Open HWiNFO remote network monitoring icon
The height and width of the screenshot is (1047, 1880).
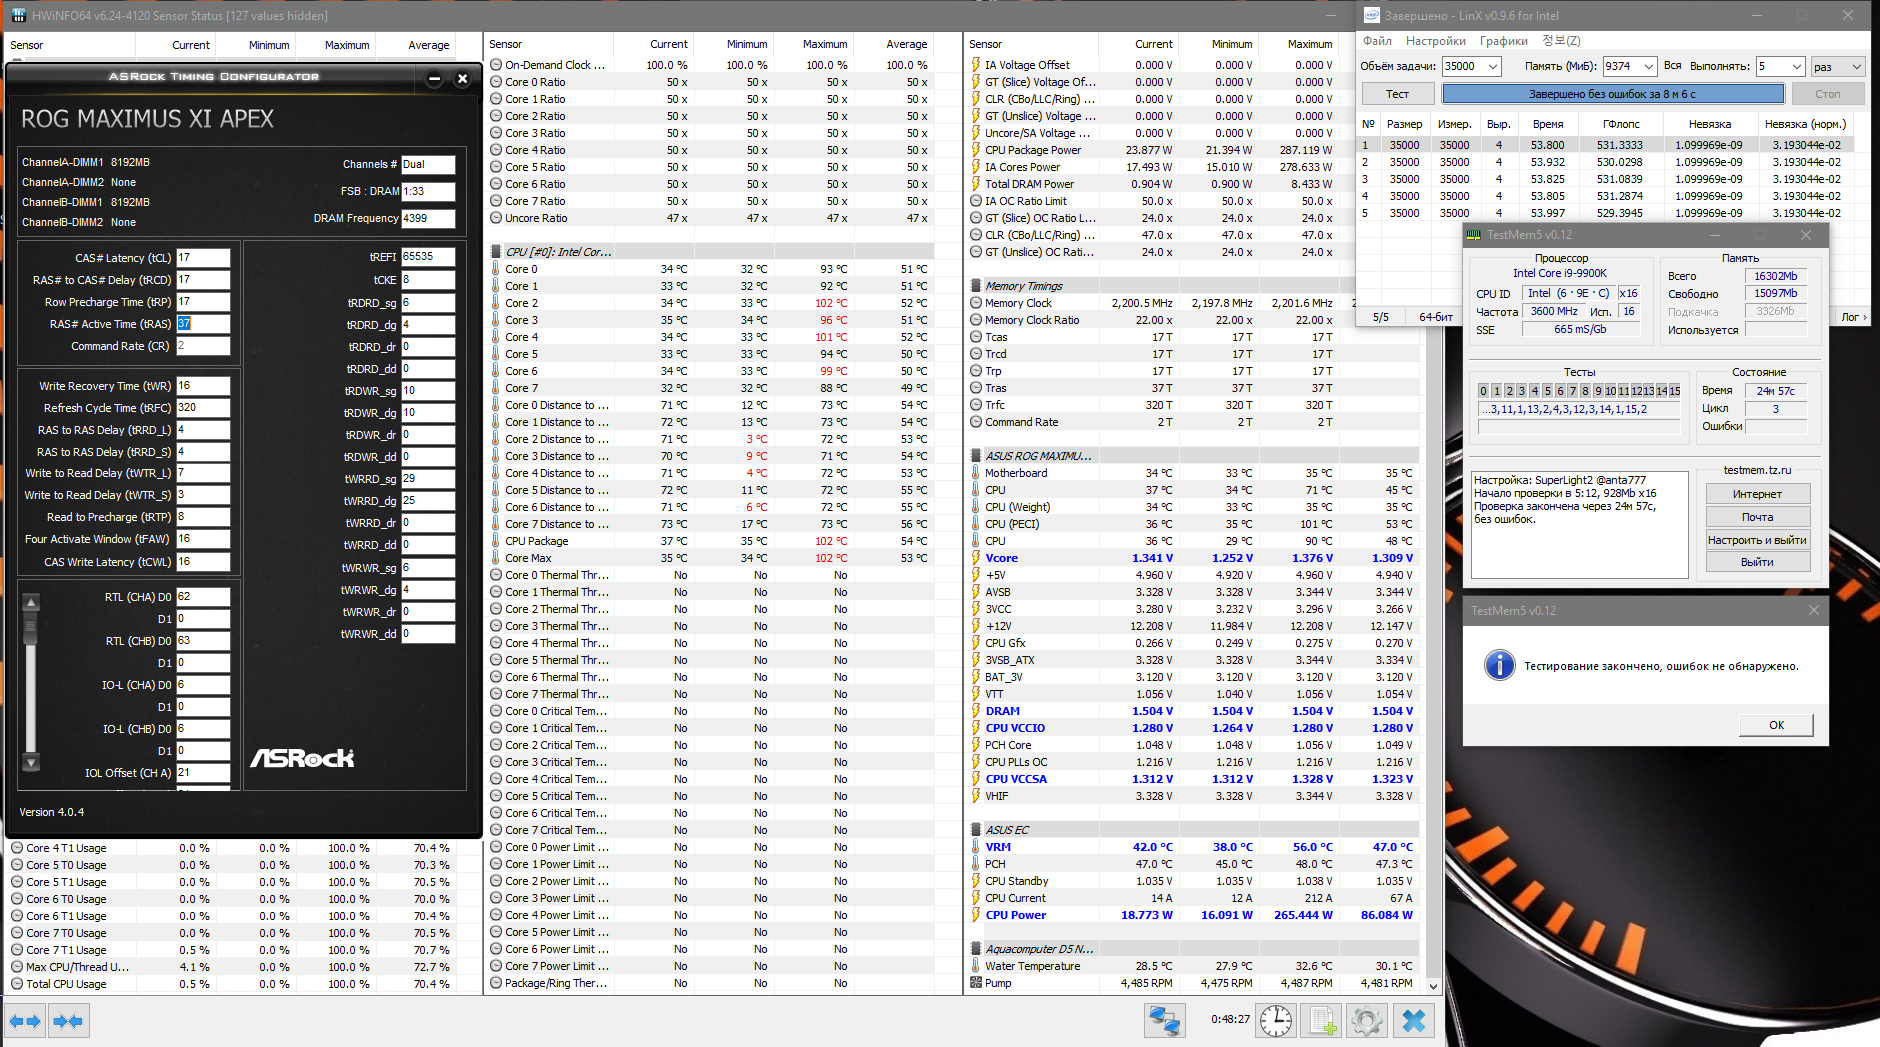(x=1165, y=1021)
